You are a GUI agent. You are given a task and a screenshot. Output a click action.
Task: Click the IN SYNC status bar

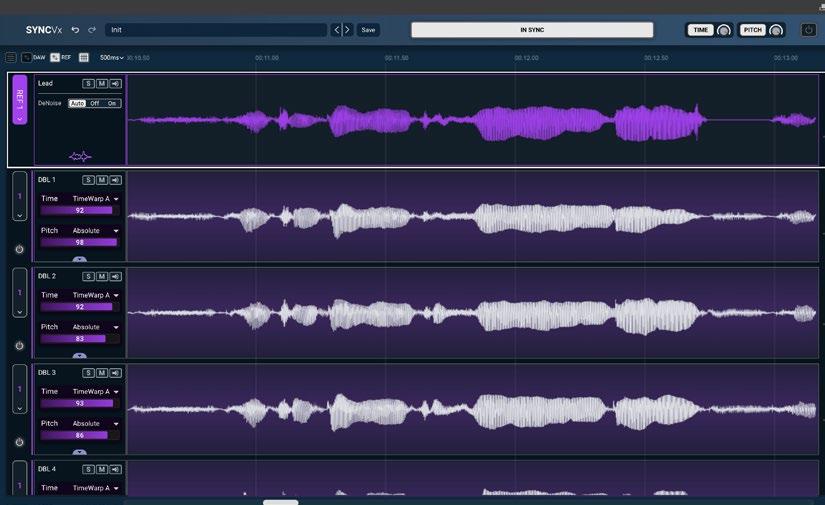(532, 30)
